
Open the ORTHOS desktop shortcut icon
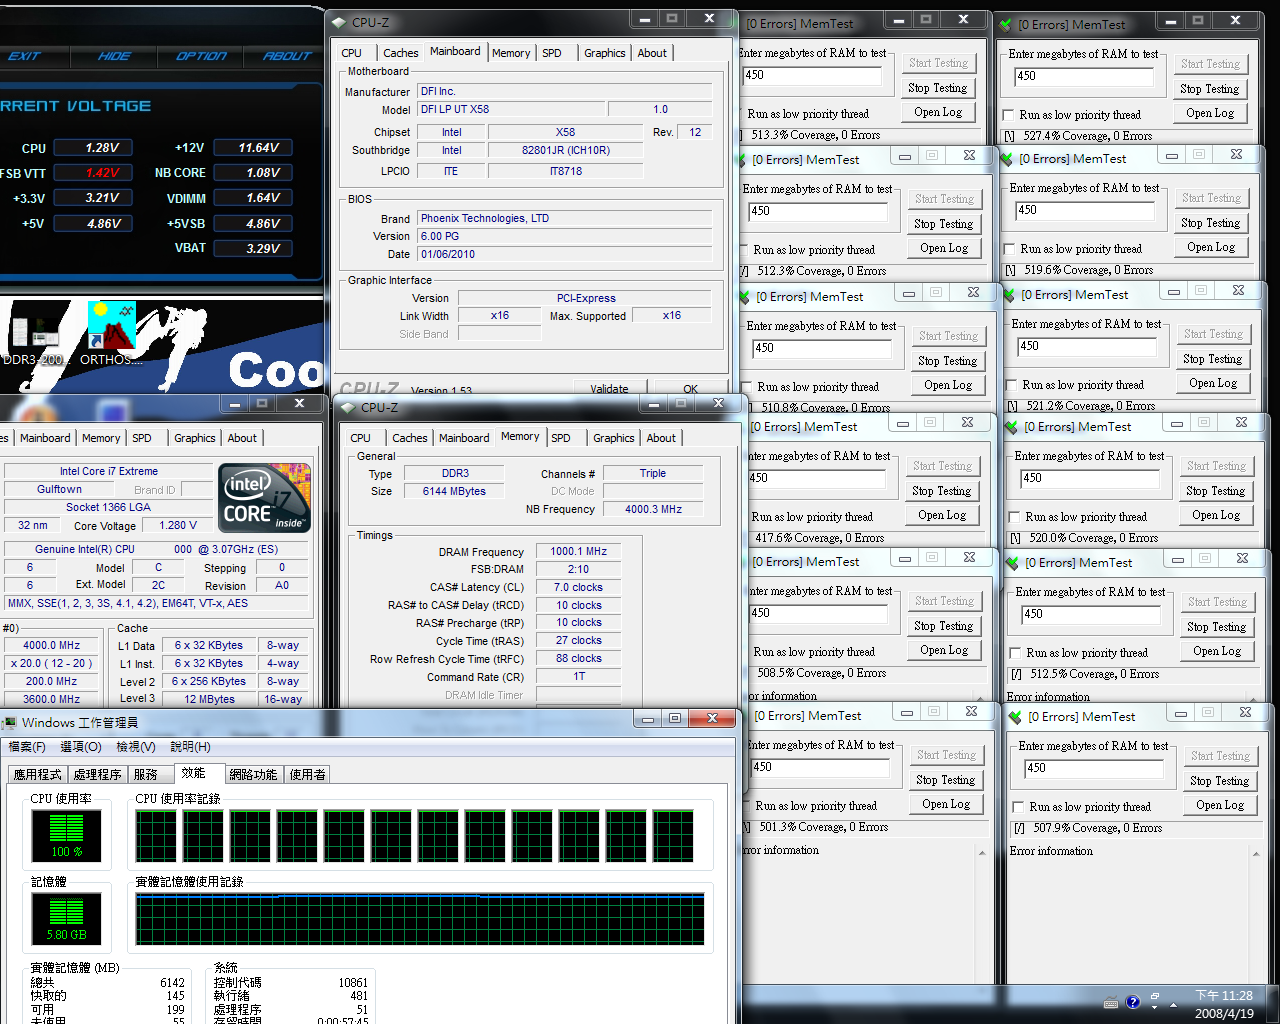click(111, 325)
